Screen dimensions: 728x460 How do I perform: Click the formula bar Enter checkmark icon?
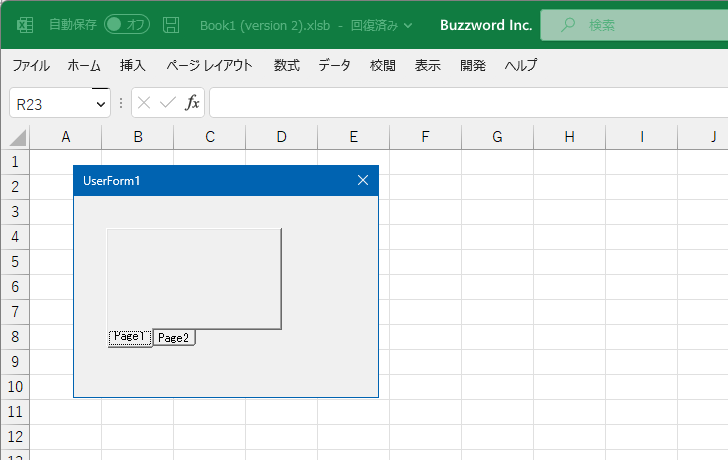coord(167,102)
